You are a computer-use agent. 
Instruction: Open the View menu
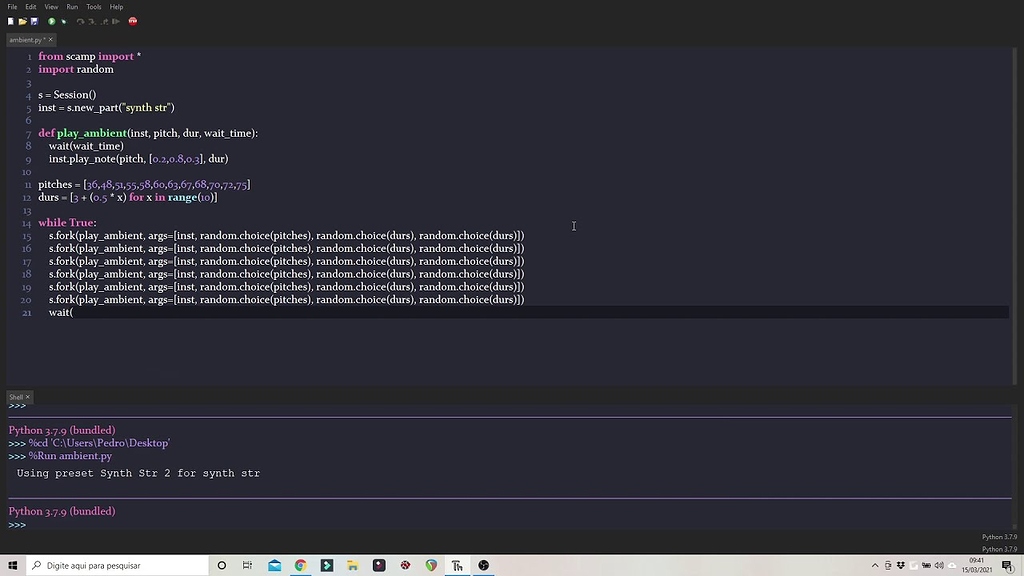51,7
